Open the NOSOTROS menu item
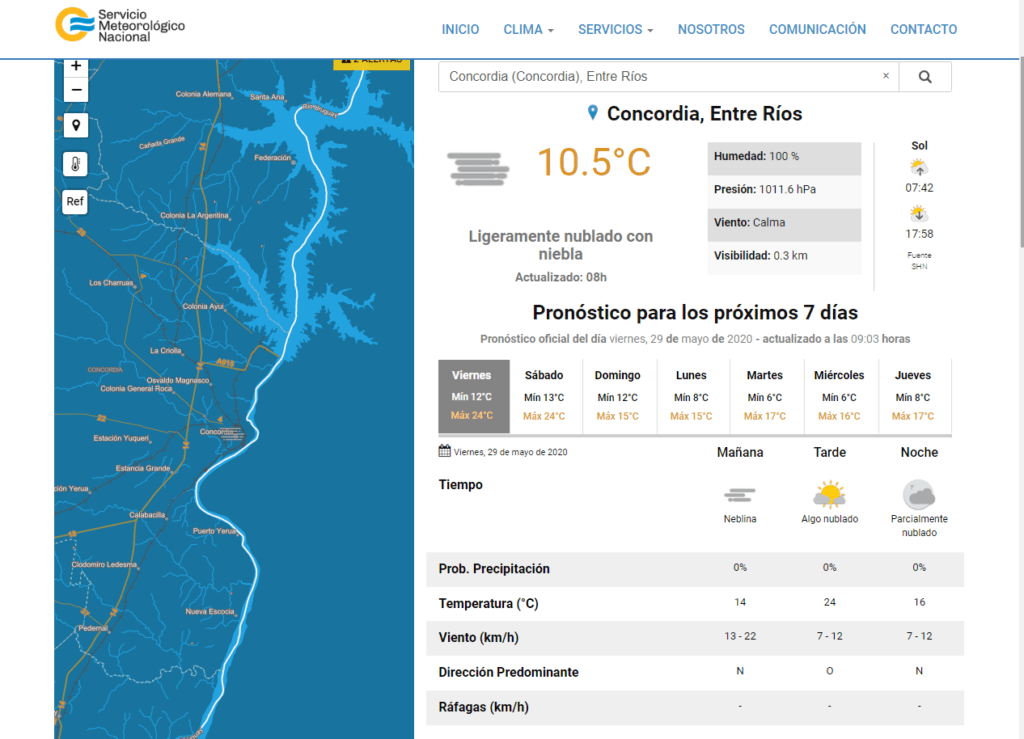The width and height of the screenshot is (1024, 739). pos(711,29)
